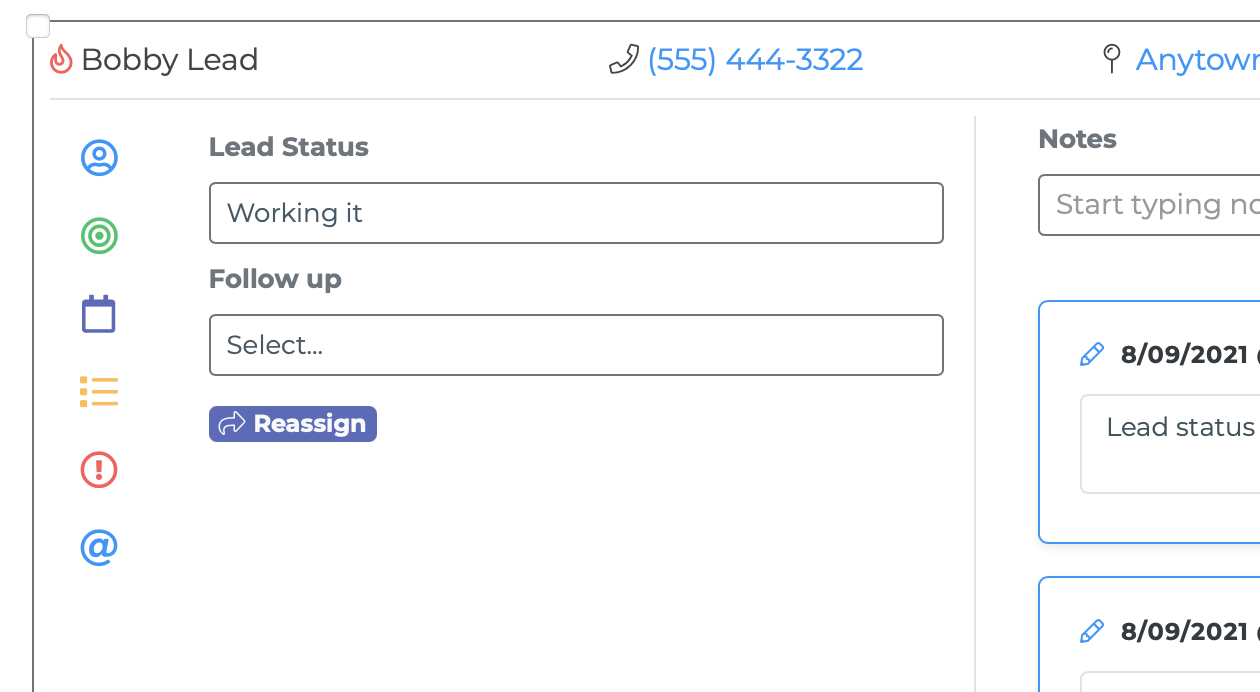Edit the second note with pencil icon
Image resolution: width=1260 pixels, height=692 pixels.
pyautogui.click(x=1092, y=631)
